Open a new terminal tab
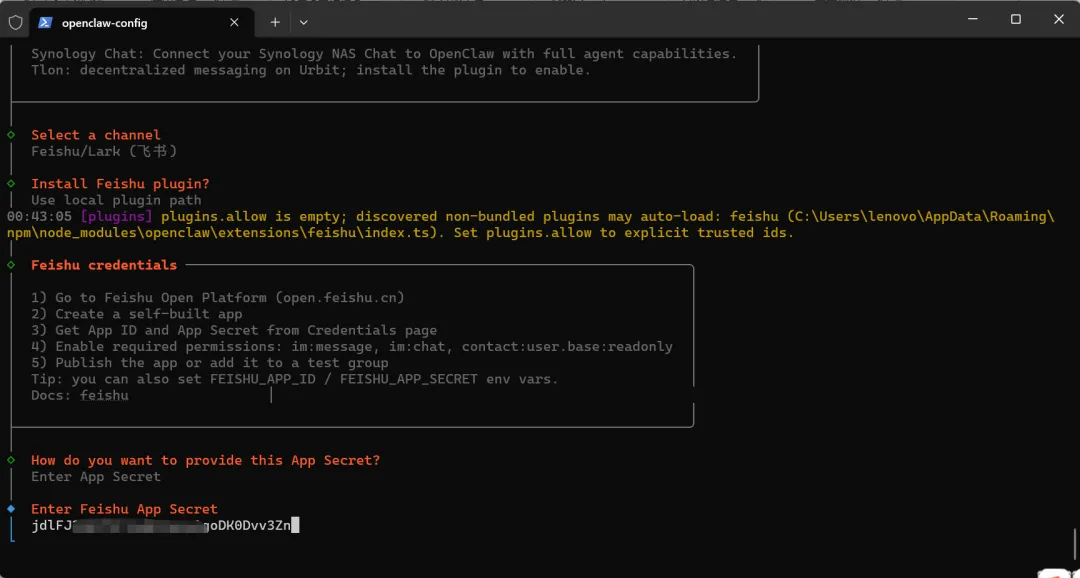This screenshot has width=1080, height=578. point(275,21)
